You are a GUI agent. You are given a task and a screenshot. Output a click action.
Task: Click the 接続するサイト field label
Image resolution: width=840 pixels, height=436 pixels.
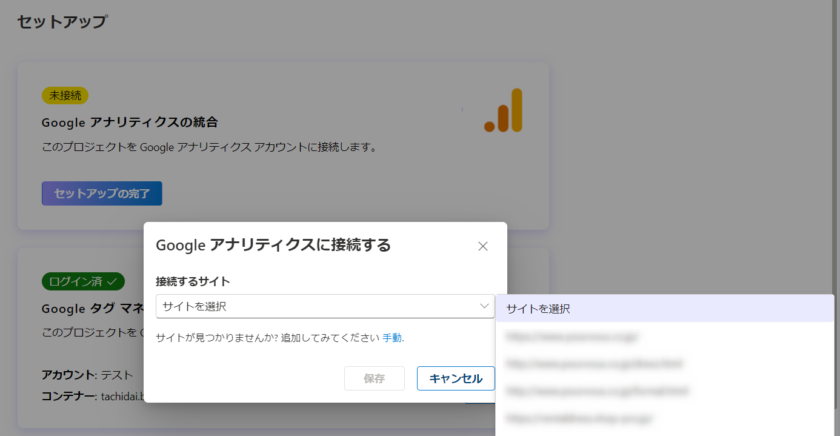[193, 281]
